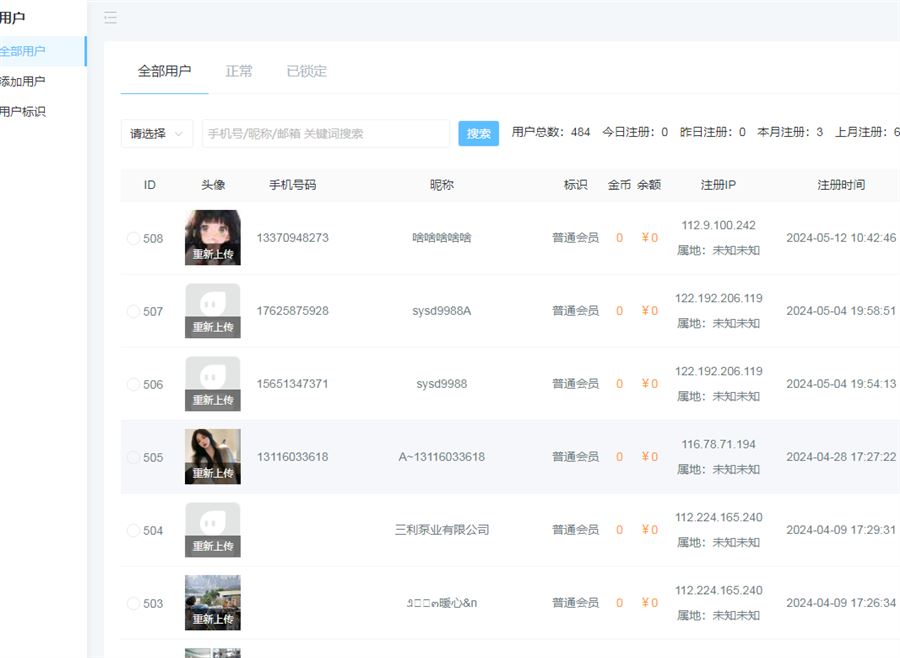Open 添加用户 in the left sidebar
The image size is (900, 658).
(x=22, y=81)
